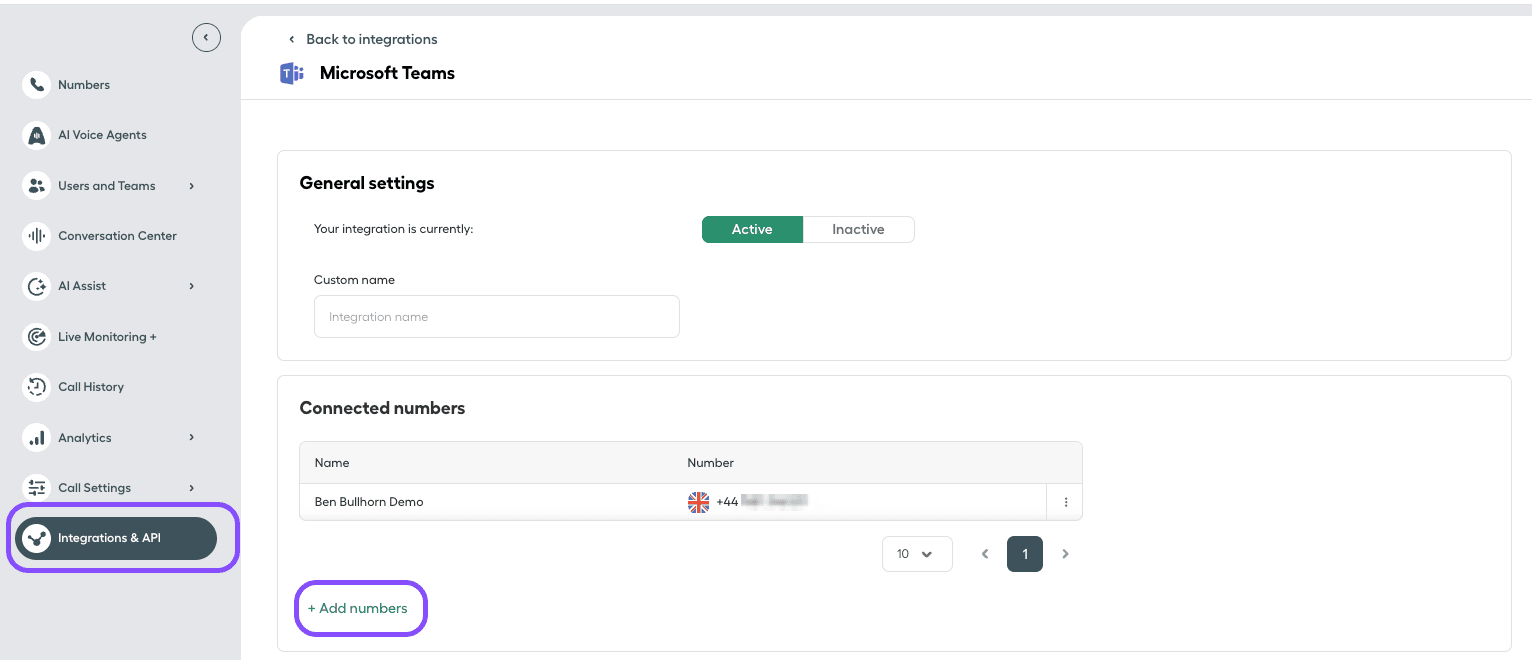1532x660 pixels.
Task: Switch integration status to Inactive
Action: (858, 229)
